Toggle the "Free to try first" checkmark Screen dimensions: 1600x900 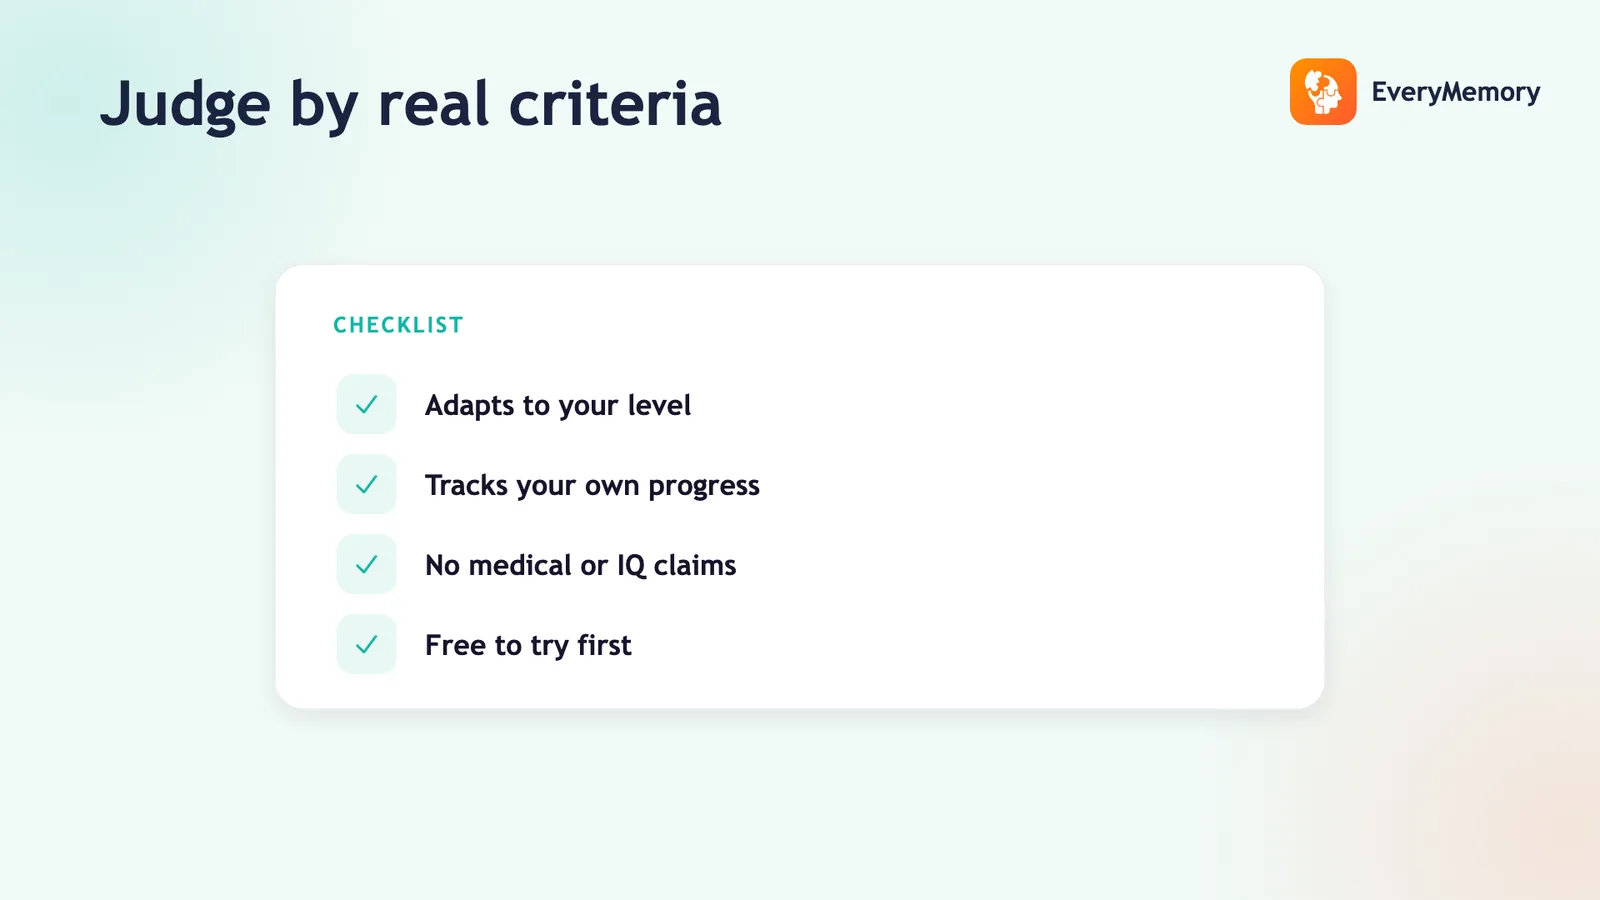pyautogui.click(x=367, y=644)
